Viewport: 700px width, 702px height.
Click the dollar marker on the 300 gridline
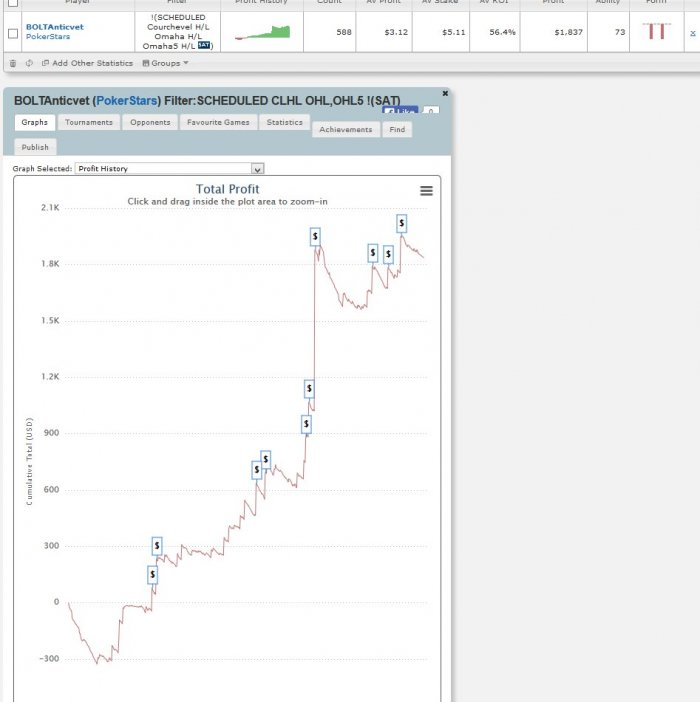tap(157, 546)
